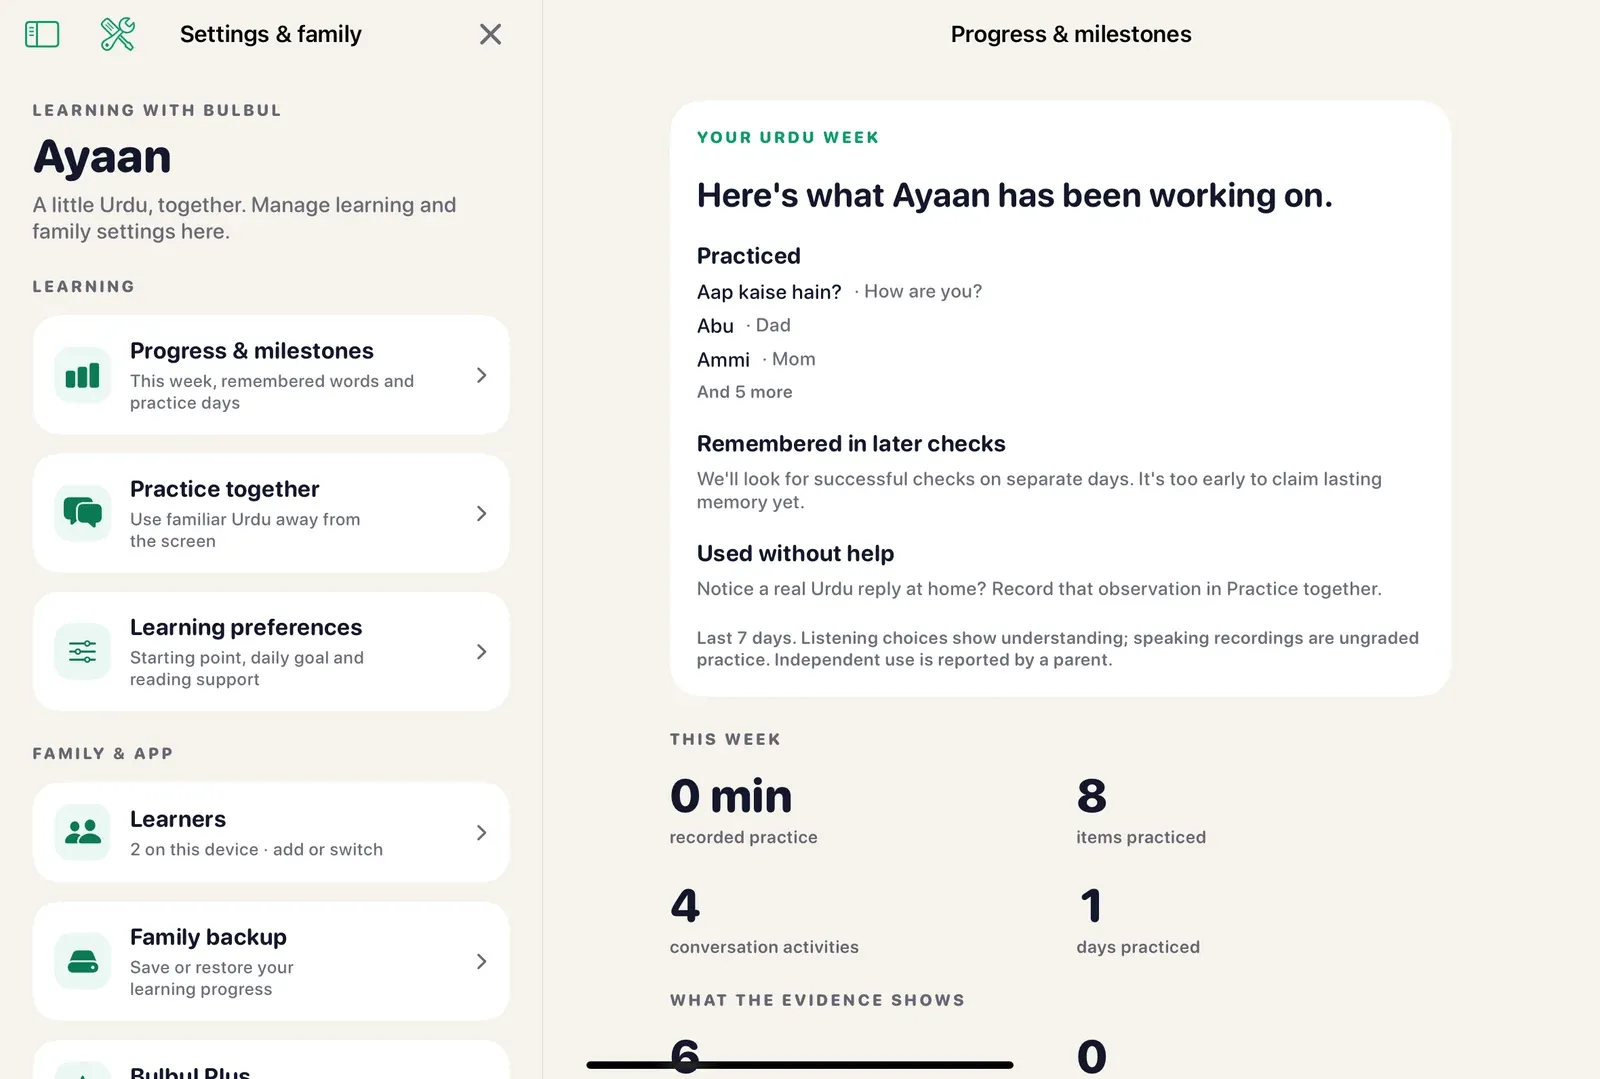Click the '0 min' recorded practice stat
Viewport: 1600px width, 1079px height.
731,797
